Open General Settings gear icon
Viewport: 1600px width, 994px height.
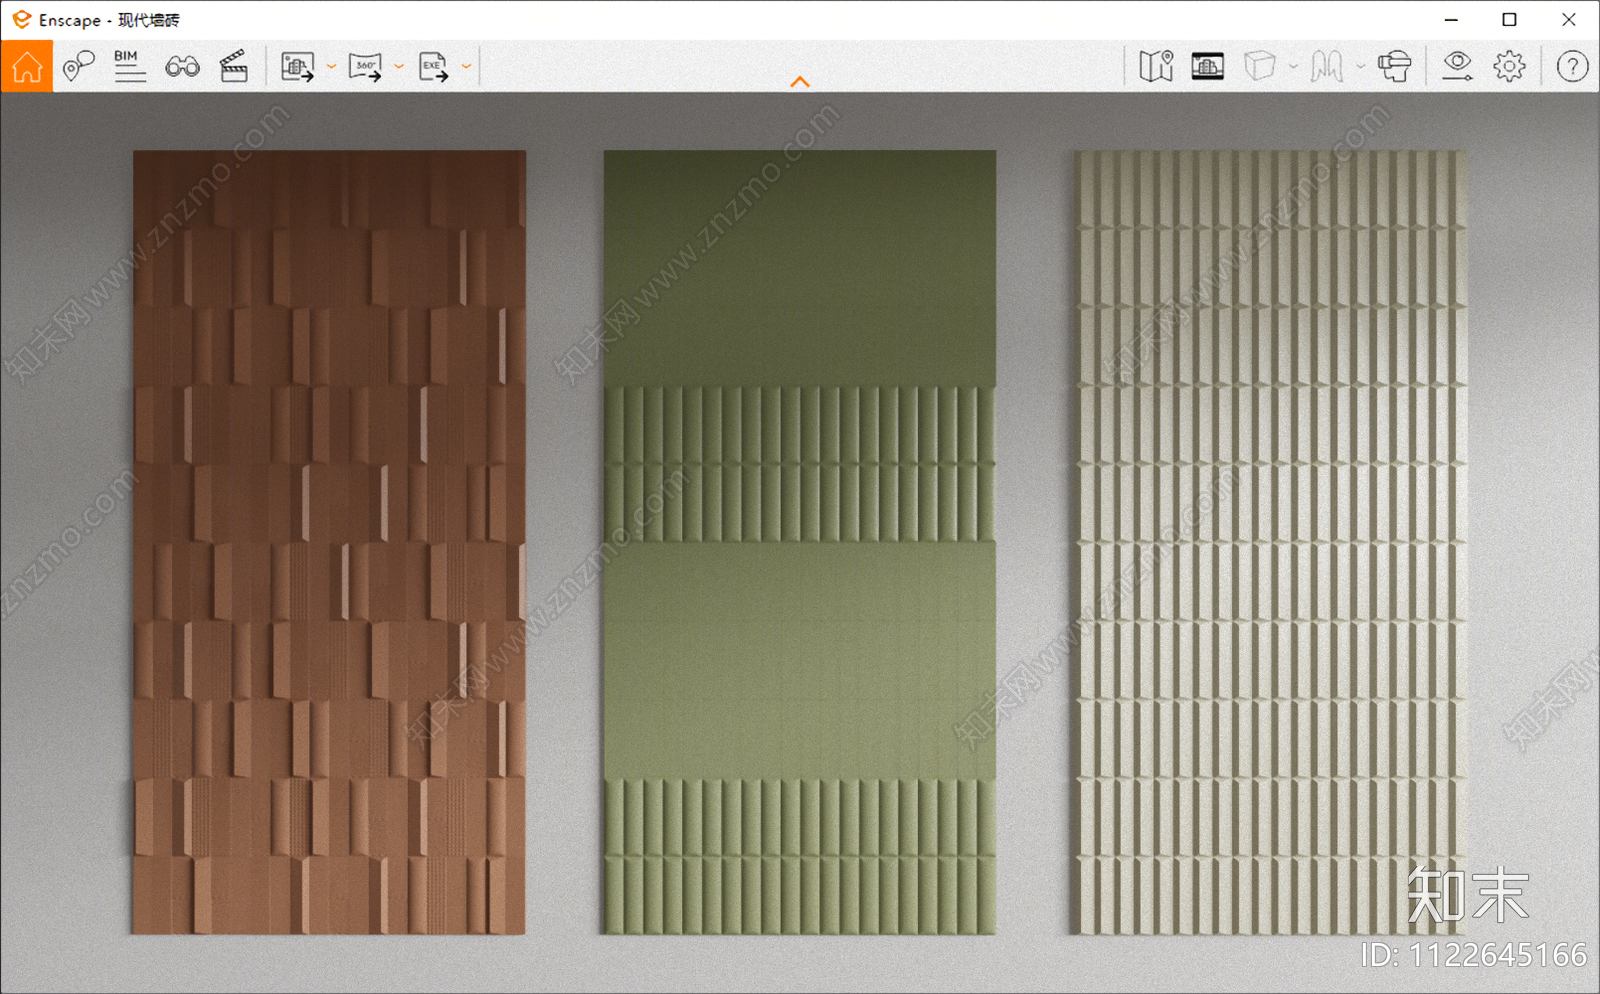[x=1510, y=67]
